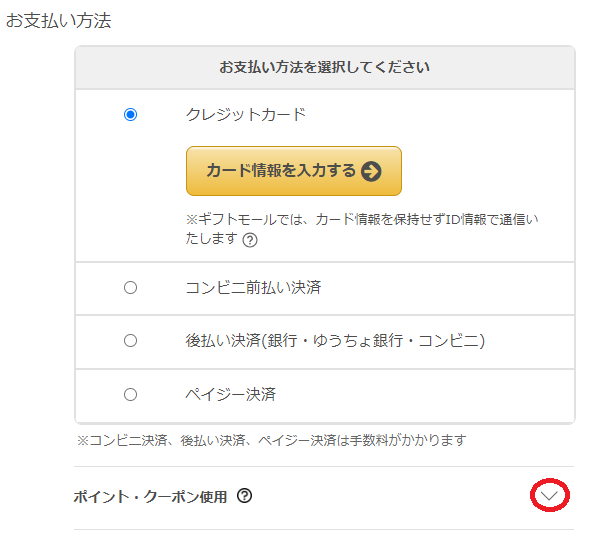602x545 pixels.
Task: Click the お支払い方法 page heading
Action: pyautogui.click(x=58, y=20)
